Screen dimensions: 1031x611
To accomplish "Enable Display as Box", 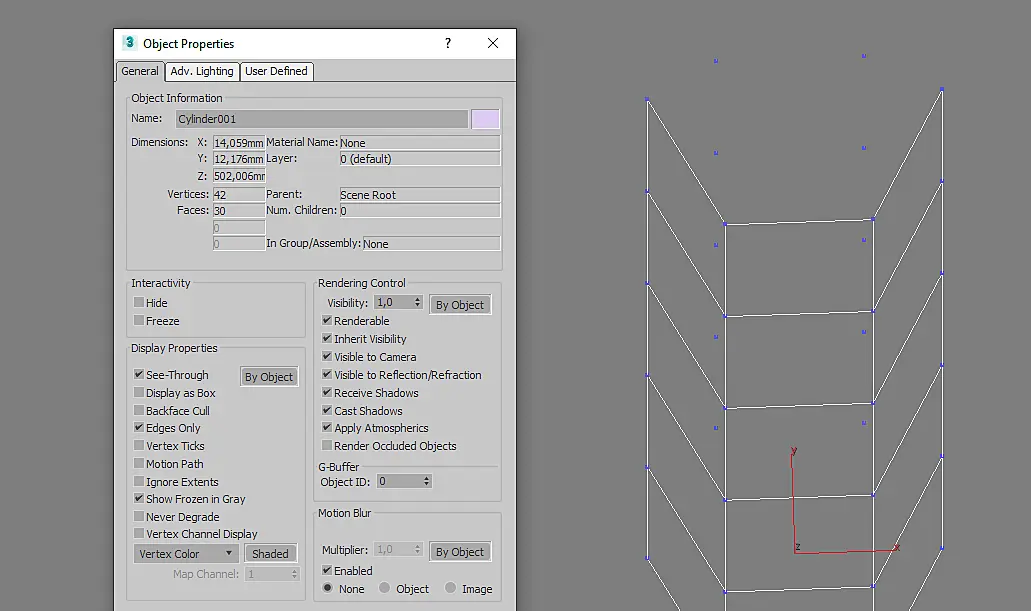I will click(139, 393).
